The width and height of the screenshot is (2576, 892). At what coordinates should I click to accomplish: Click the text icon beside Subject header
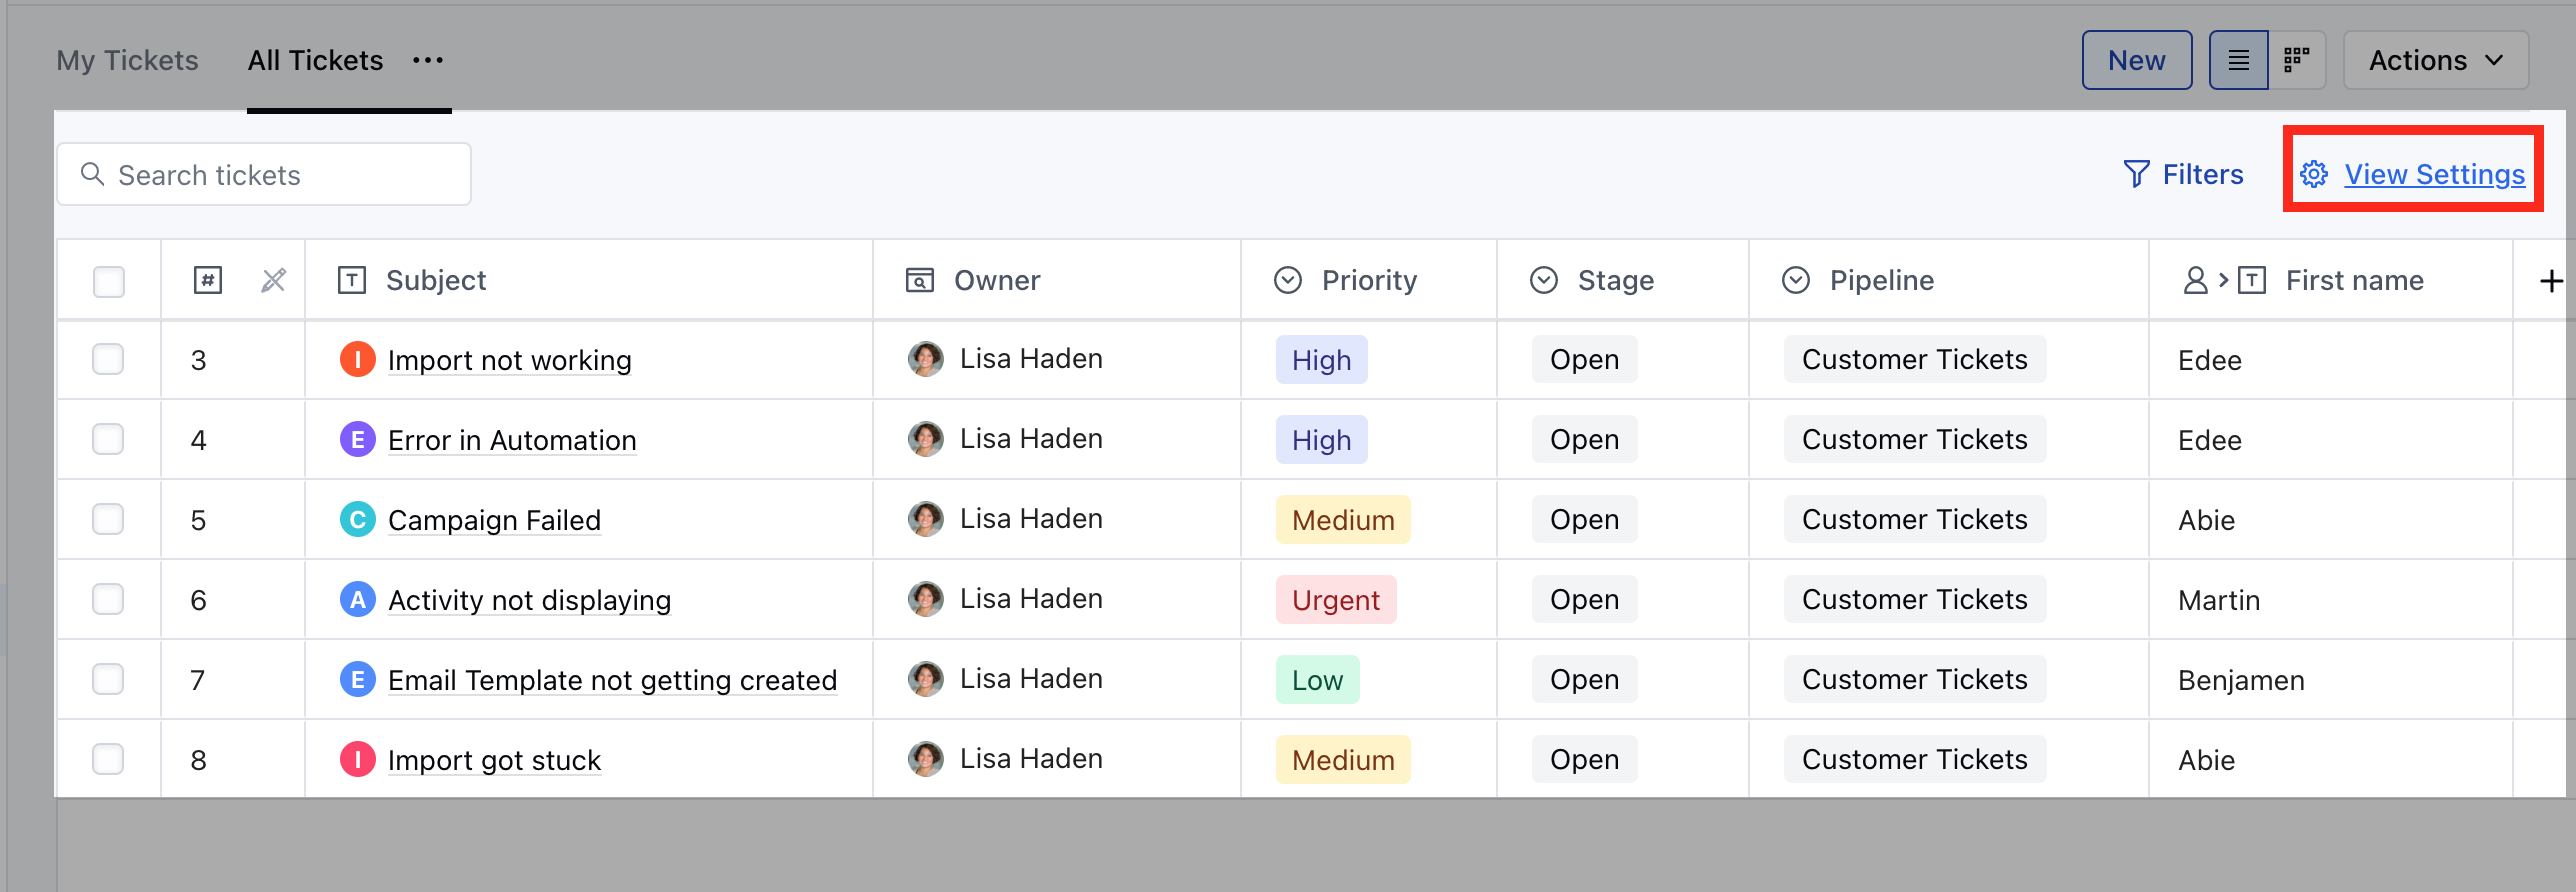[351, 280]
